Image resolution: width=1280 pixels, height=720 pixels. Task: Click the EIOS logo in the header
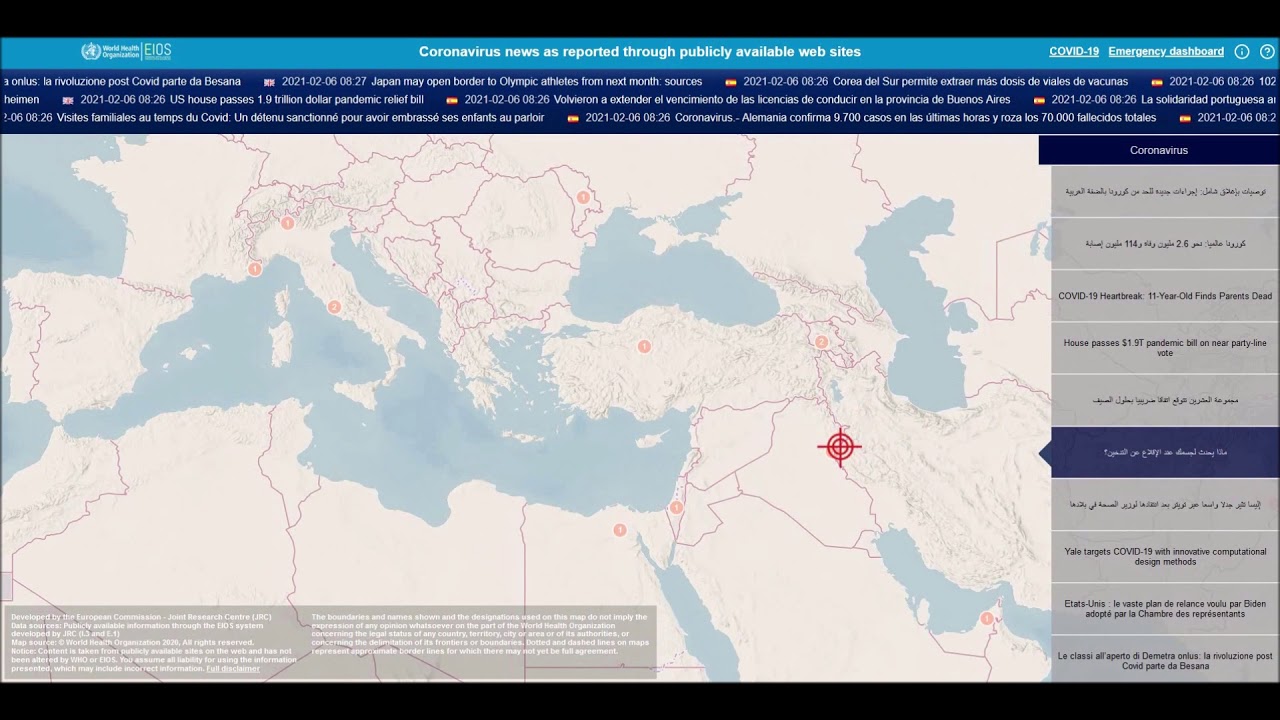click(158, 51)
